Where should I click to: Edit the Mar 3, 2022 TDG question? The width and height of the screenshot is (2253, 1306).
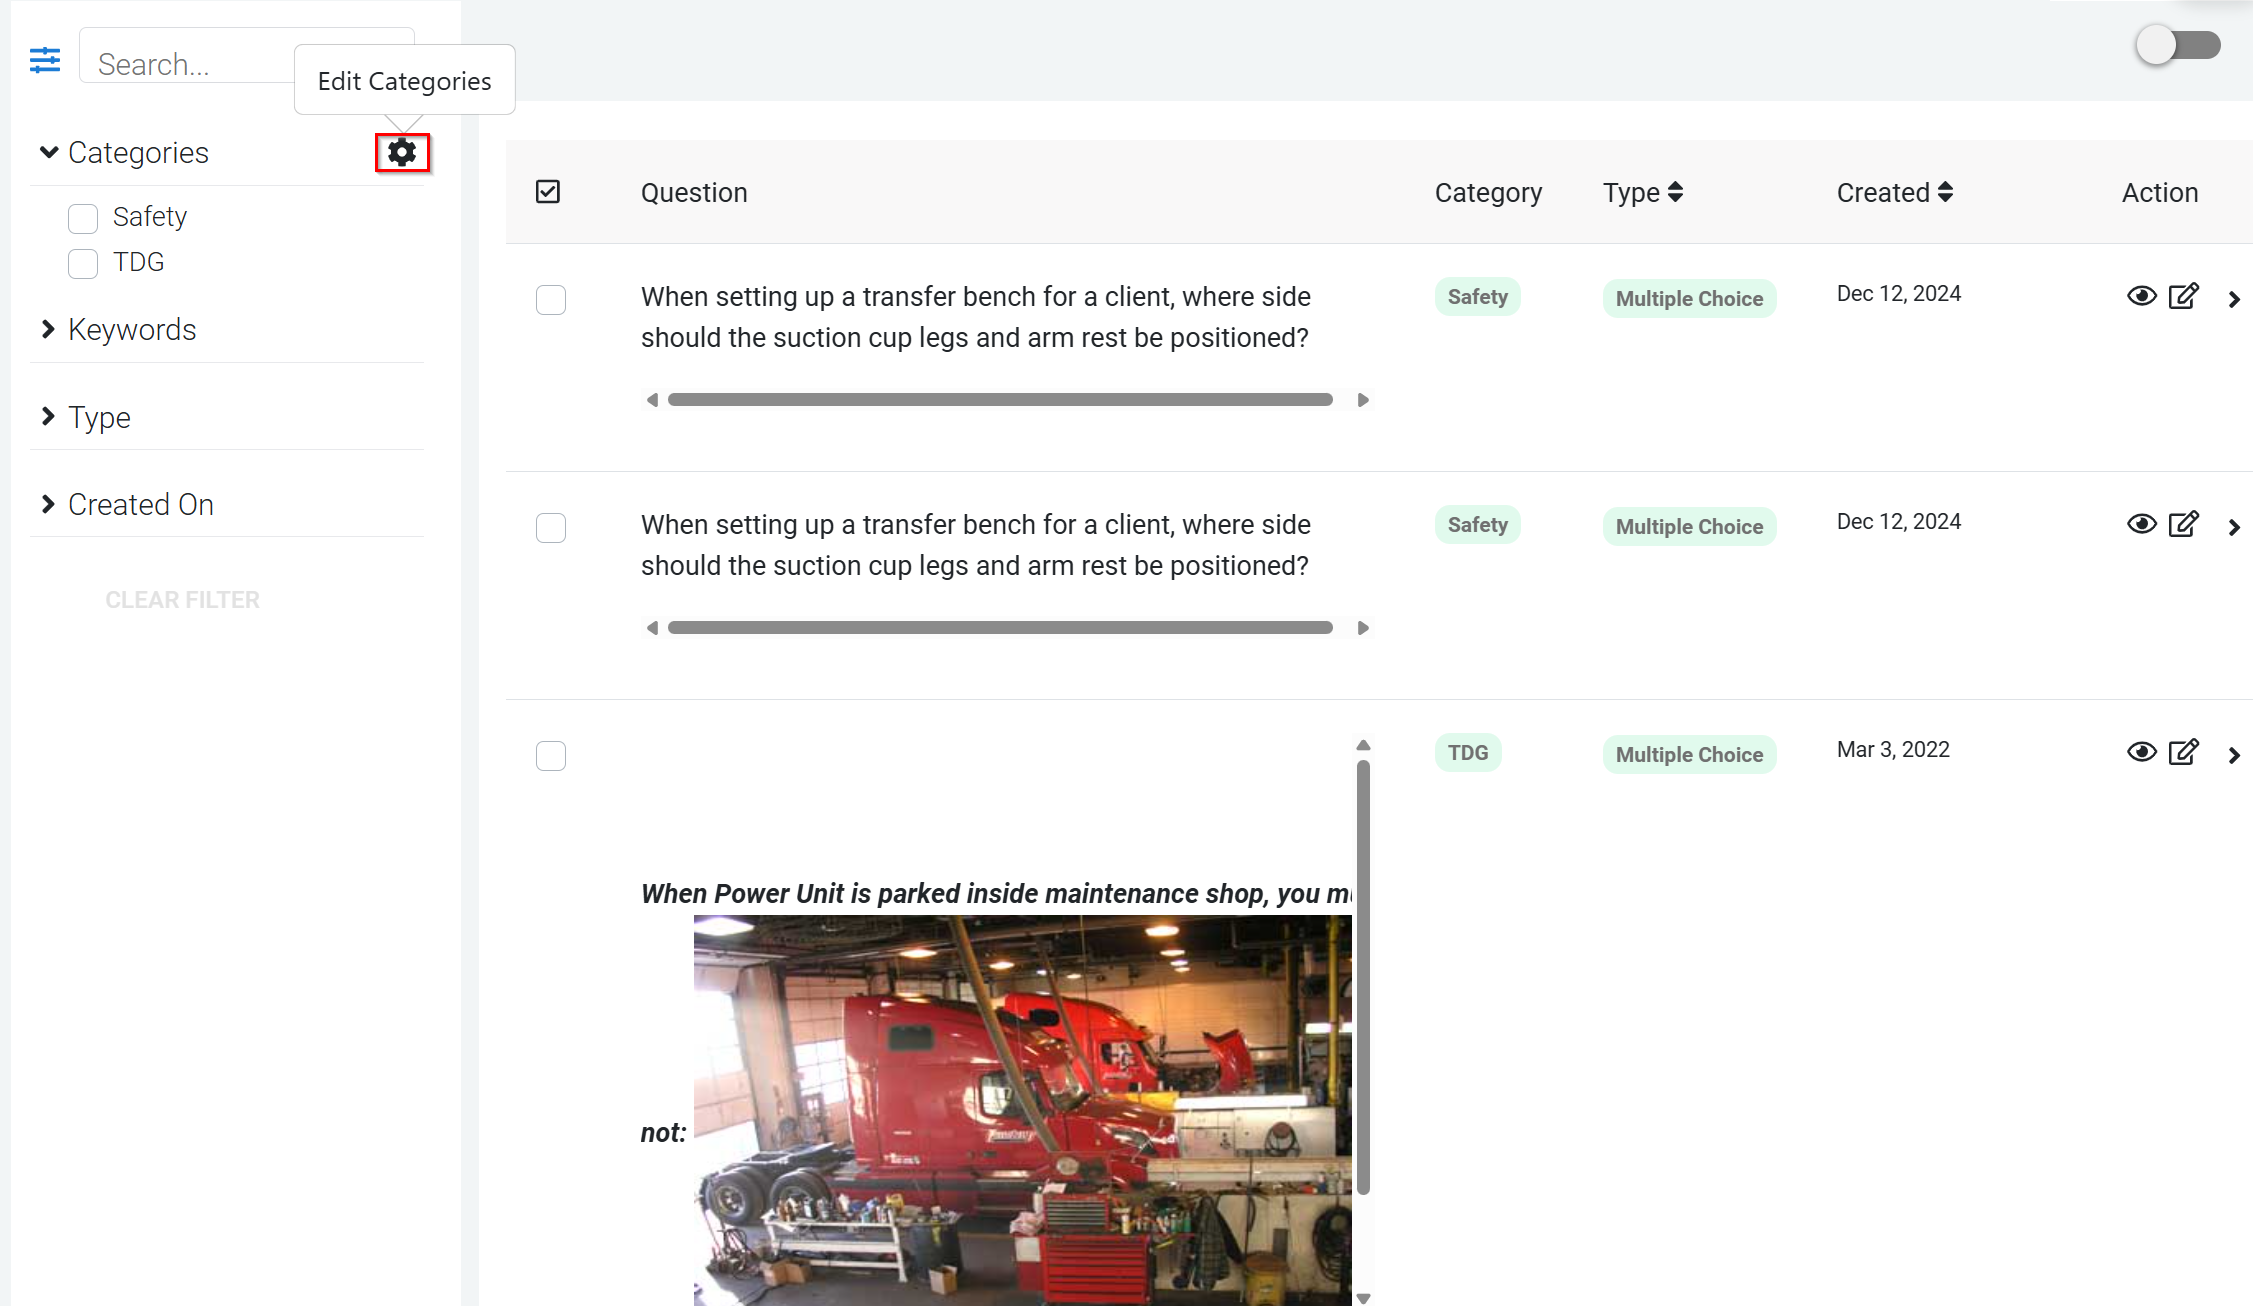(x=2183, y=752)
